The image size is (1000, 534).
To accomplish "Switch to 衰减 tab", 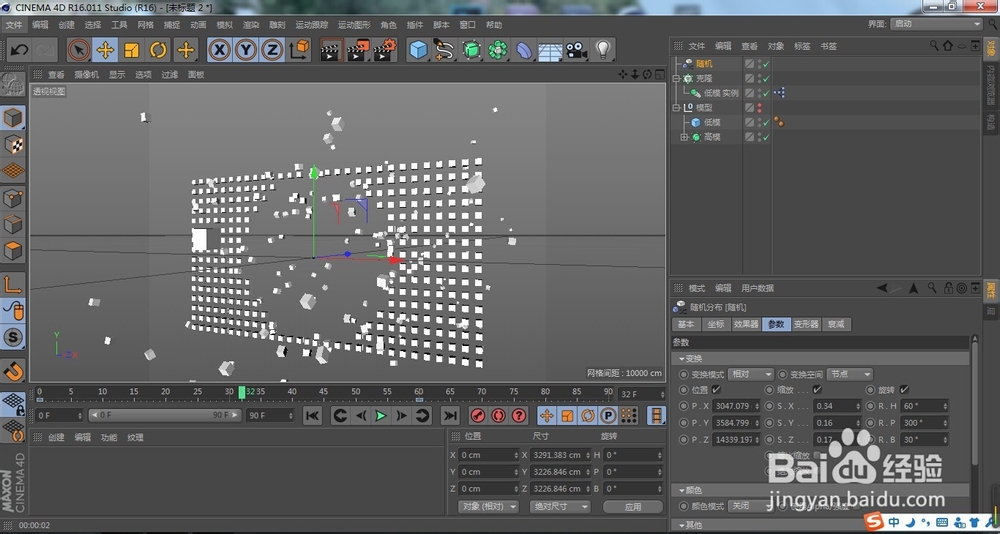I will coord(836,324).
